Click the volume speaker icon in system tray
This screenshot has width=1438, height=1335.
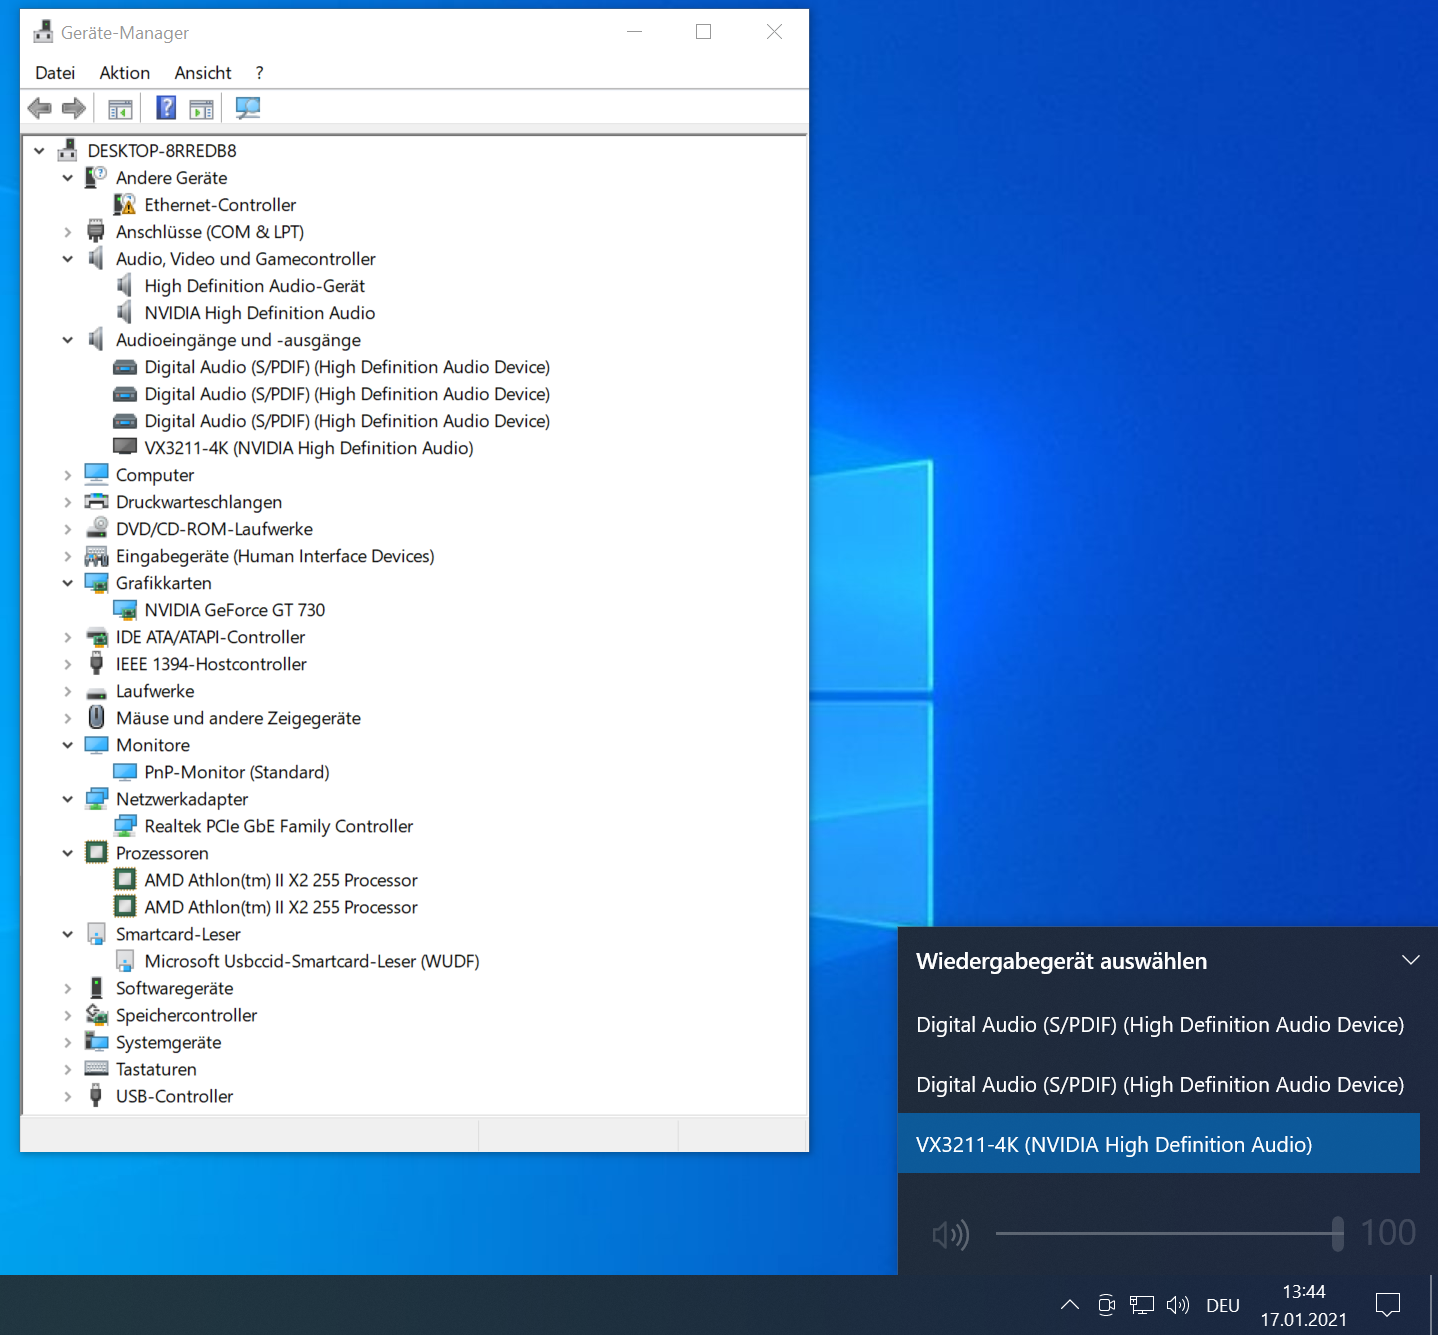[1178, 1305]
